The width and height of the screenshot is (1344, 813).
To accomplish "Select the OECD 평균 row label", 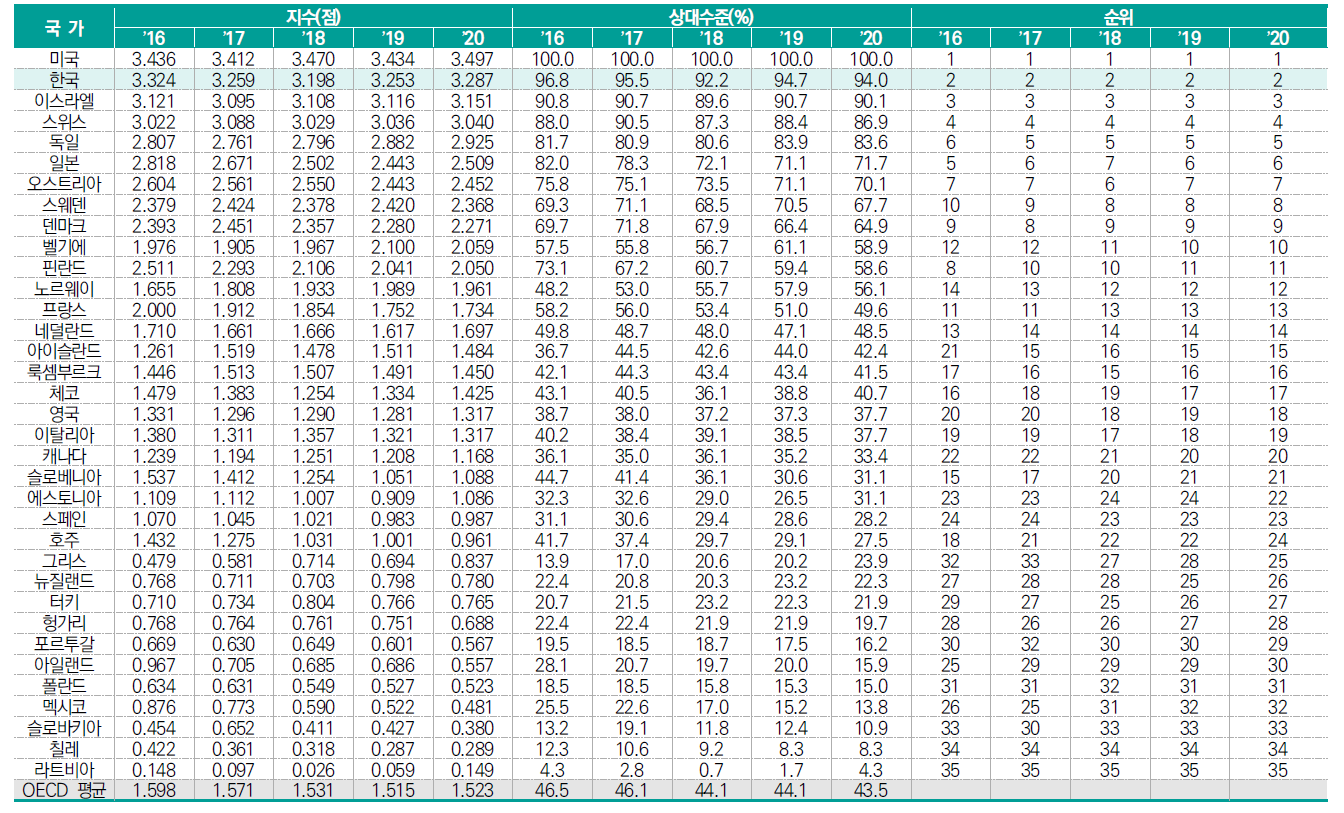I will click(x=64, y=789).
